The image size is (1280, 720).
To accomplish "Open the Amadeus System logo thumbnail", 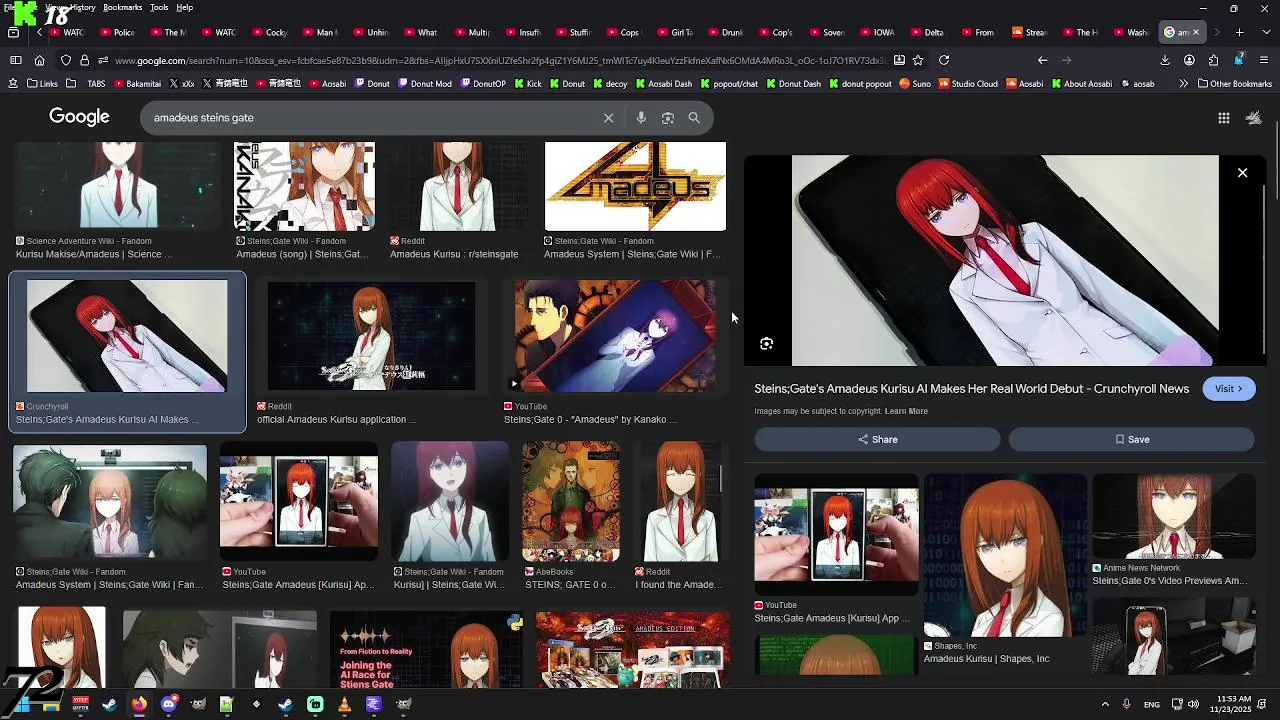I will pyautogui.click(x=635, y=186).
